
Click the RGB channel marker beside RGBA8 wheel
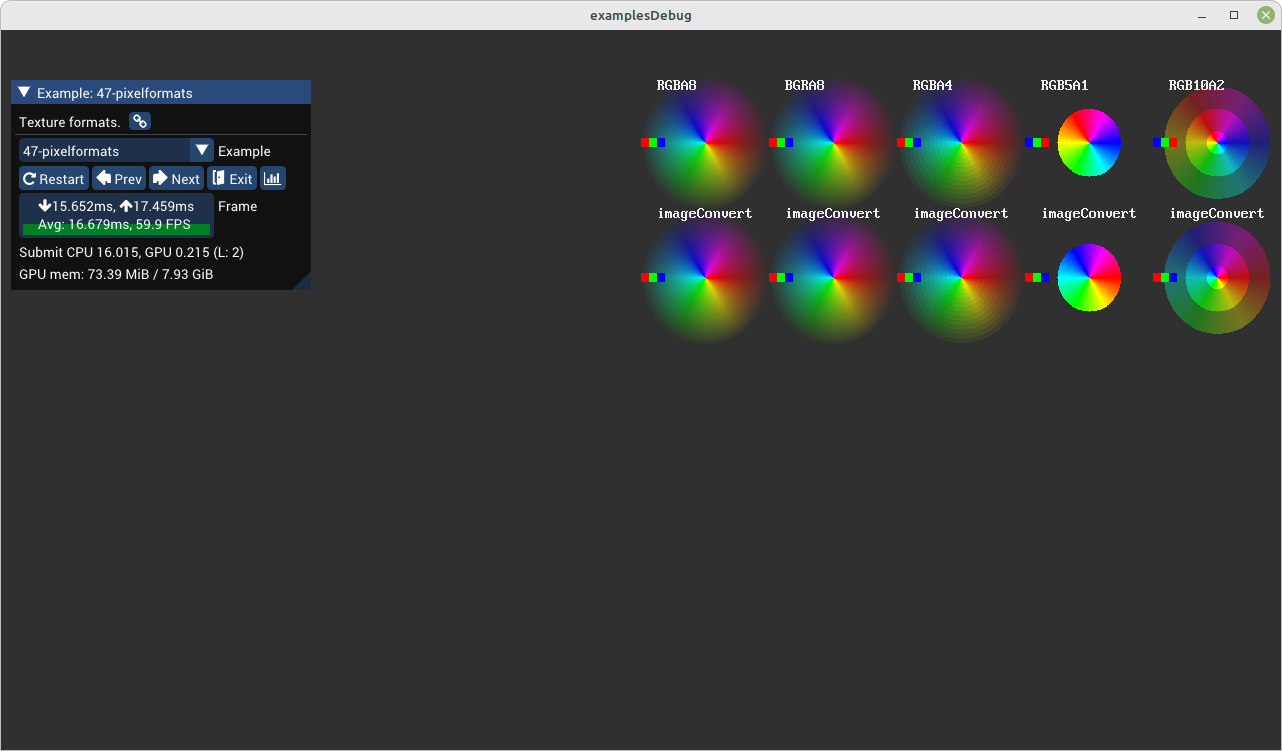[653, 142]
